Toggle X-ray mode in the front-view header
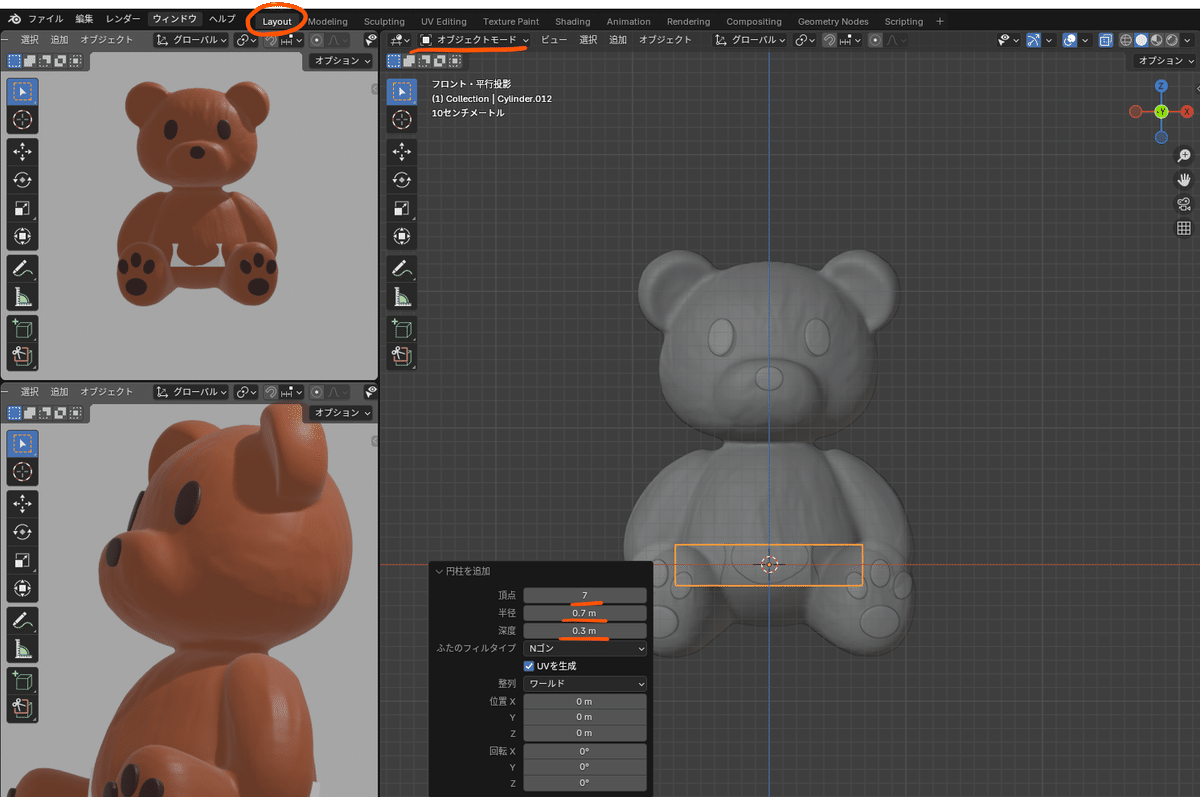The height and width of the screenshot is (797, 1200). pyautogui.click(x=1105, y=40)
